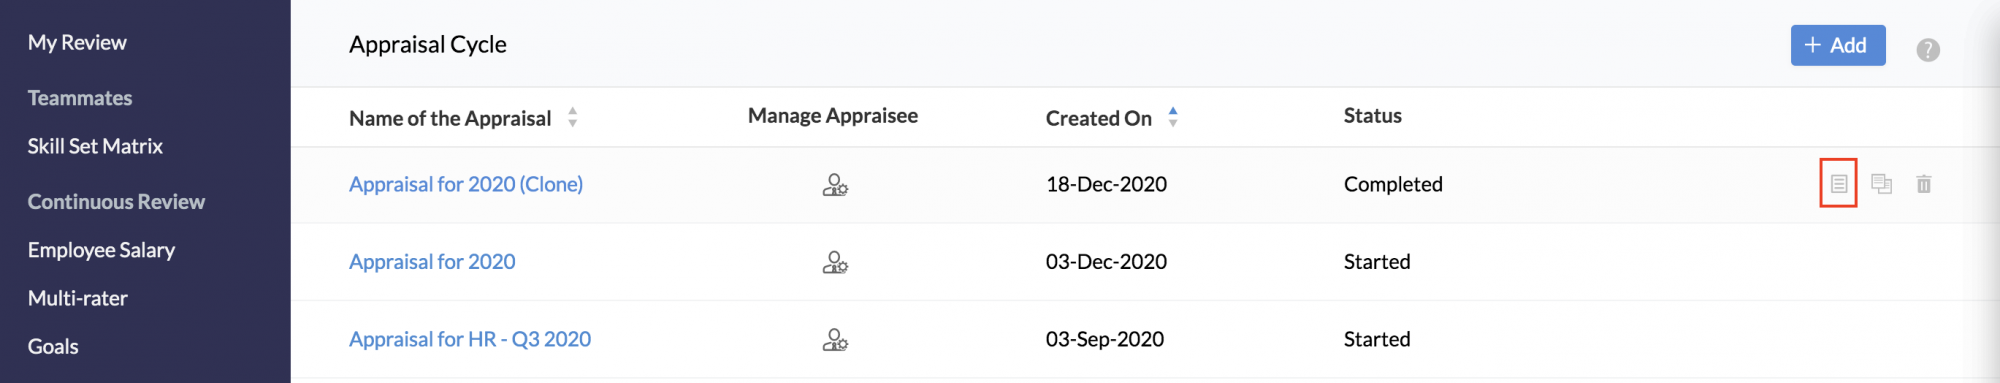Viewport: 2000px width, 383px height.
Task: View report icon for Appraisal for 2020 (Clone)
Action: pyautogui.click(x=1839, y=184)
